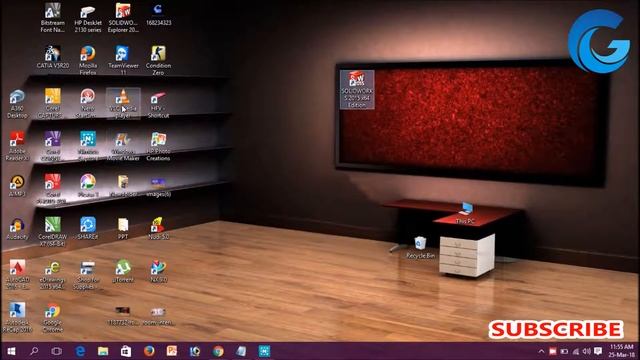
Task: Open the A360 Desktop shortcut
Action: [x=17, y=104]
